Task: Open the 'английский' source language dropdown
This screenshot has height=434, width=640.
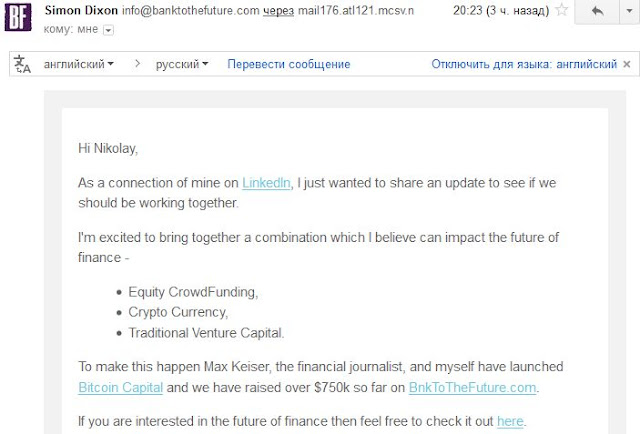Action: point(79,64)
